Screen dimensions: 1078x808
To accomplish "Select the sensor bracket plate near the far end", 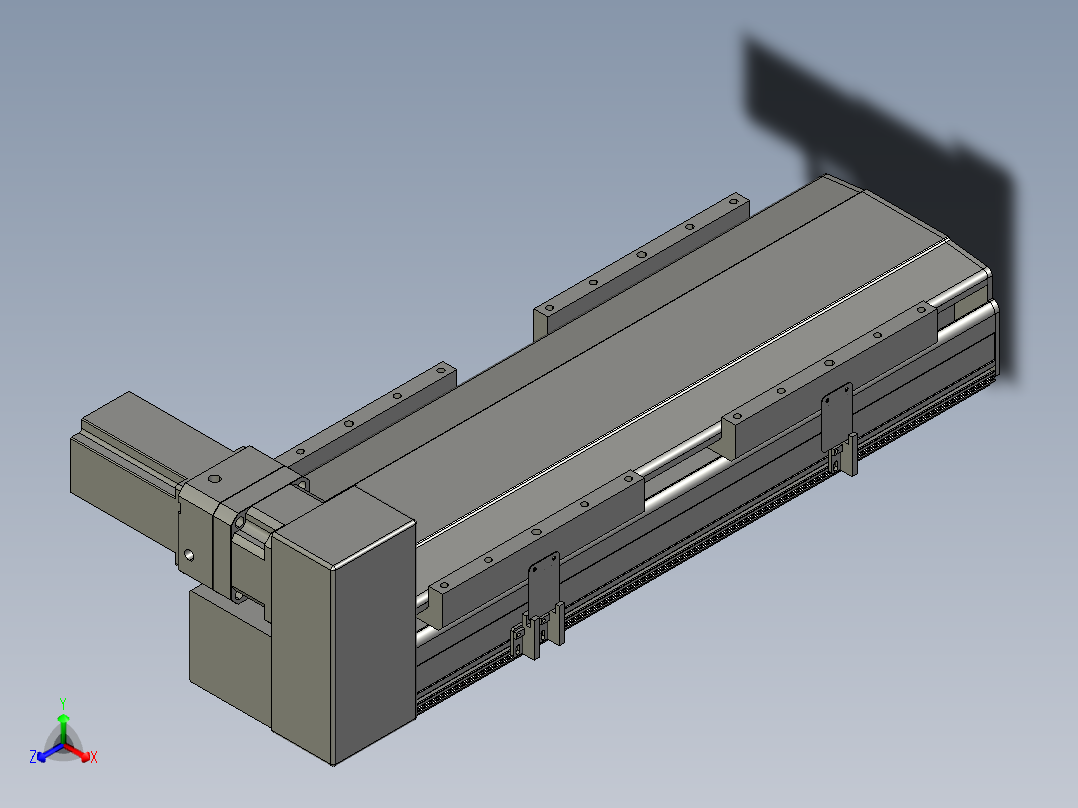I will click(x=837, y=416).
